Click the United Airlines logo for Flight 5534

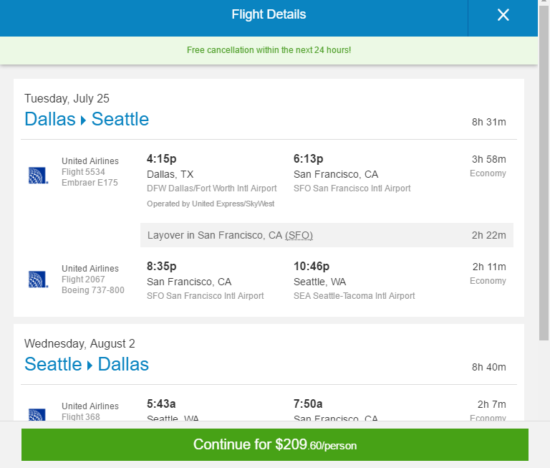pyautogui.click(x=38, y=175)
